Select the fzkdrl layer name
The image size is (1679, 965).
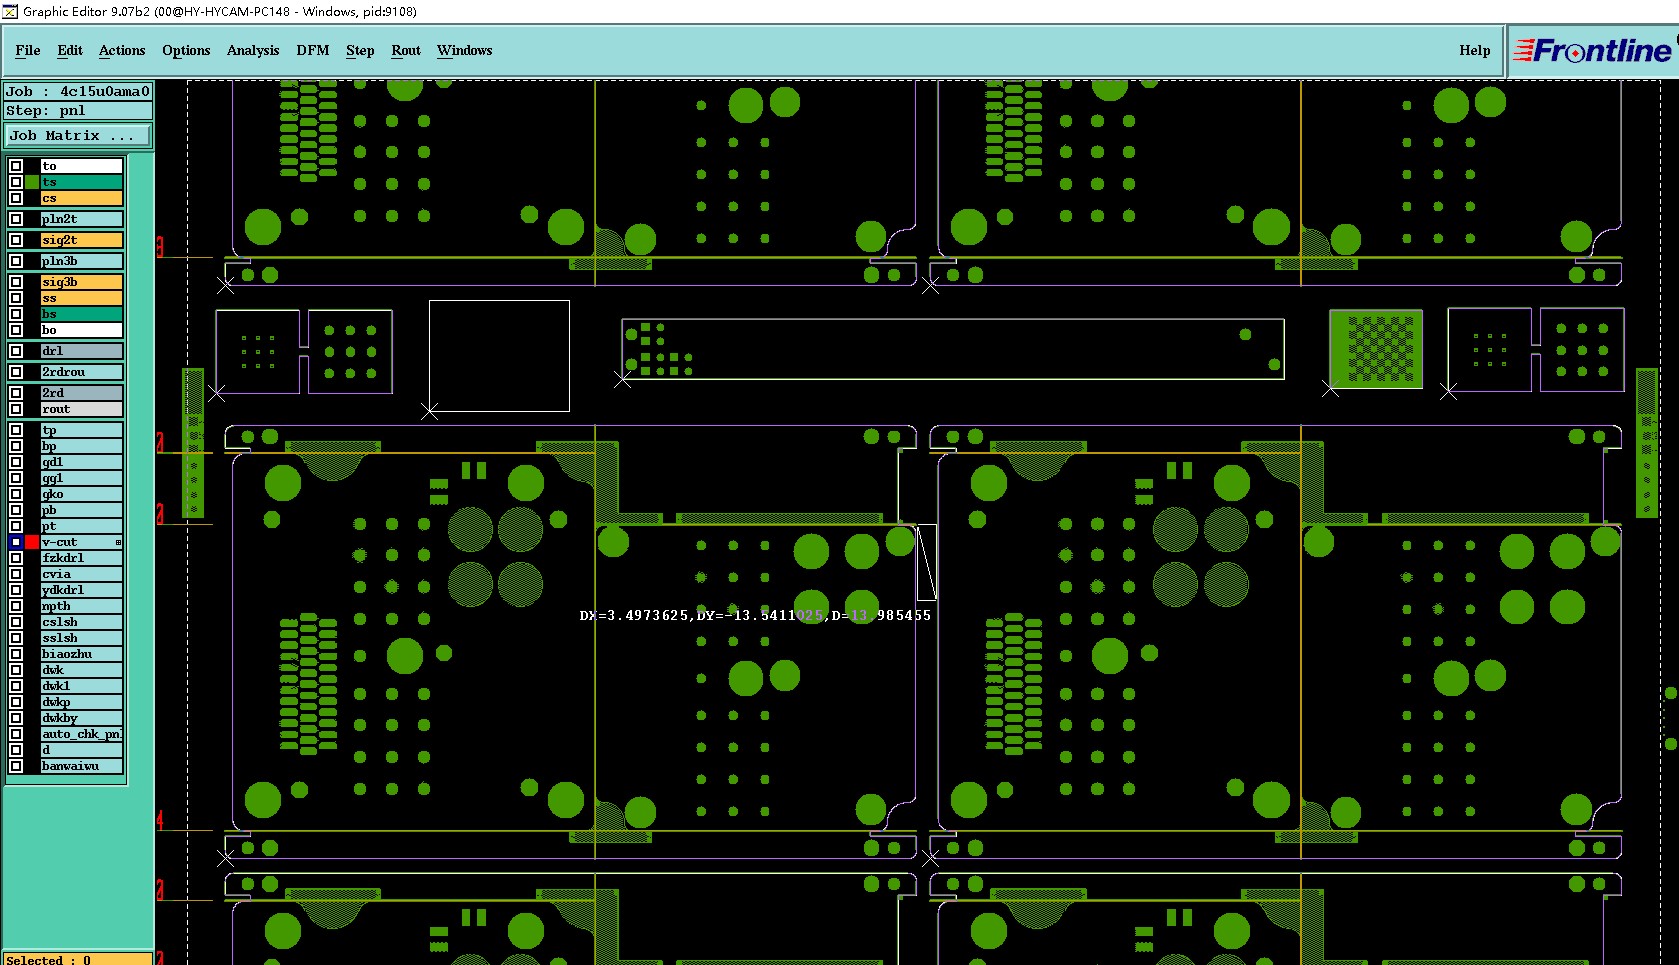82,558
